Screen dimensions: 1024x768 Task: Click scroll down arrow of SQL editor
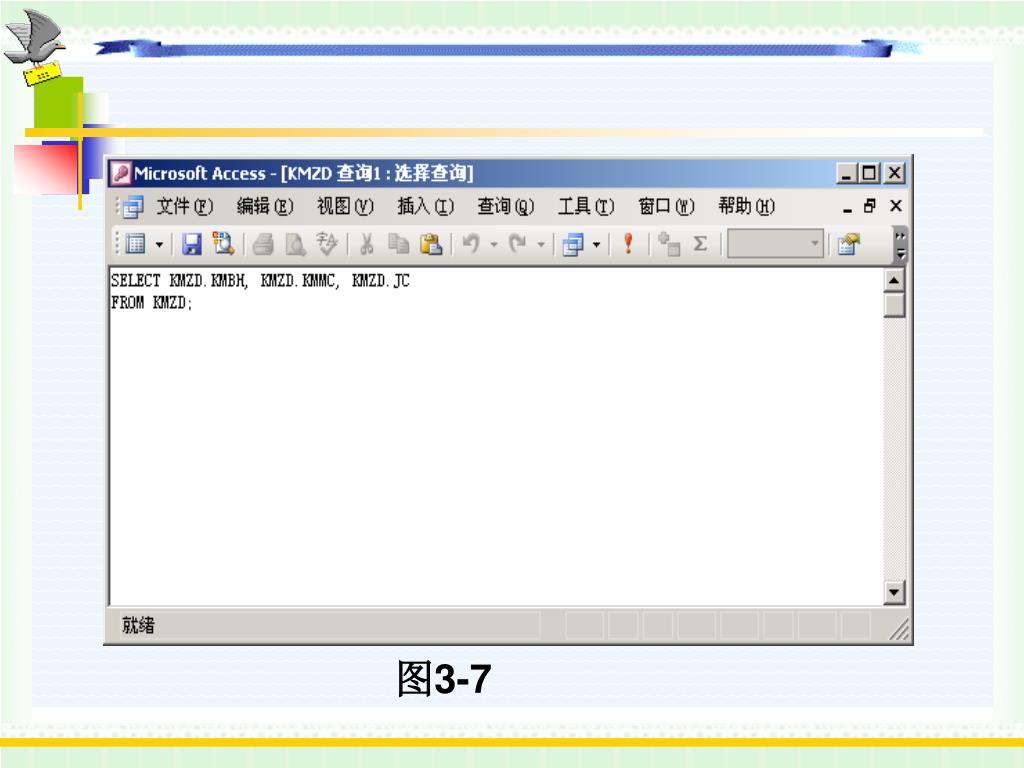894,592
